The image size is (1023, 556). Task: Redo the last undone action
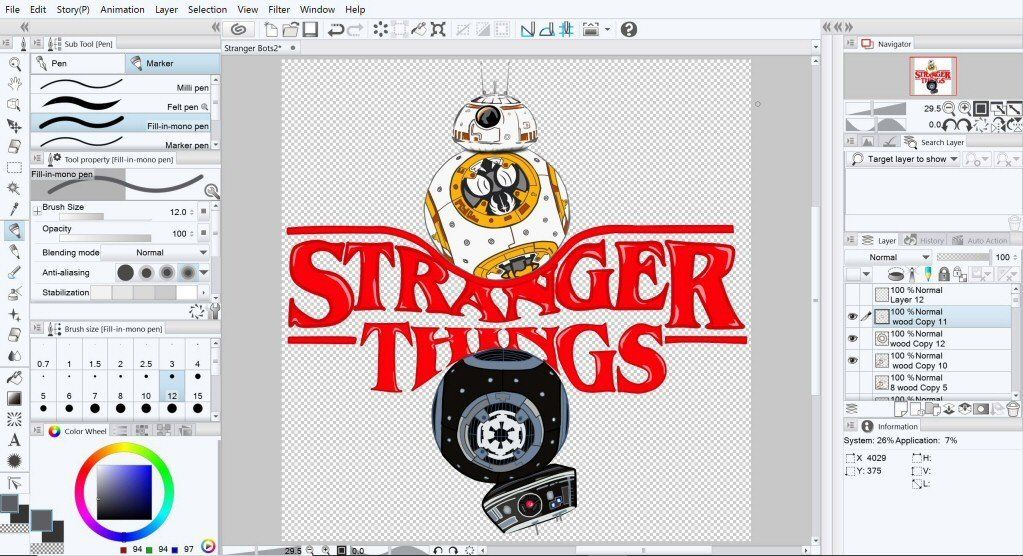[x=355, y=29]
